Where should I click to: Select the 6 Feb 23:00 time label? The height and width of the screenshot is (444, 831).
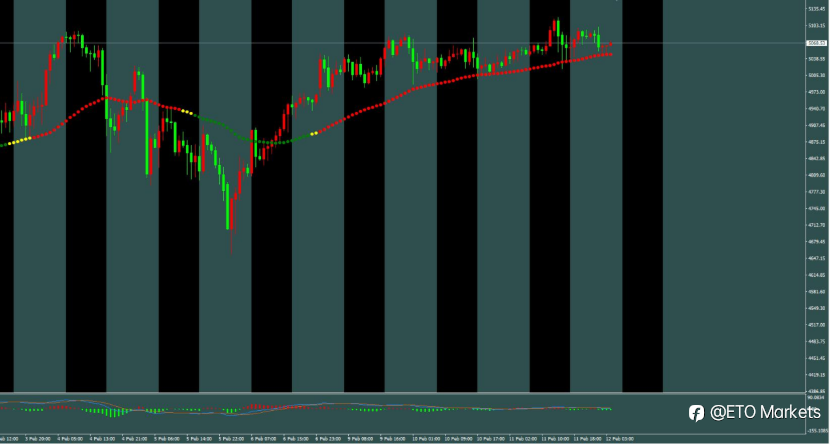coord(328,439)
